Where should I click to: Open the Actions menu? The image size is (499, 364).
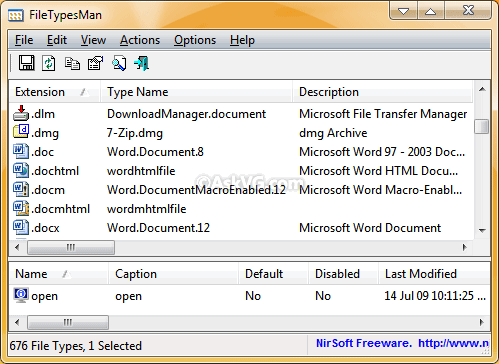pos(140,40)
